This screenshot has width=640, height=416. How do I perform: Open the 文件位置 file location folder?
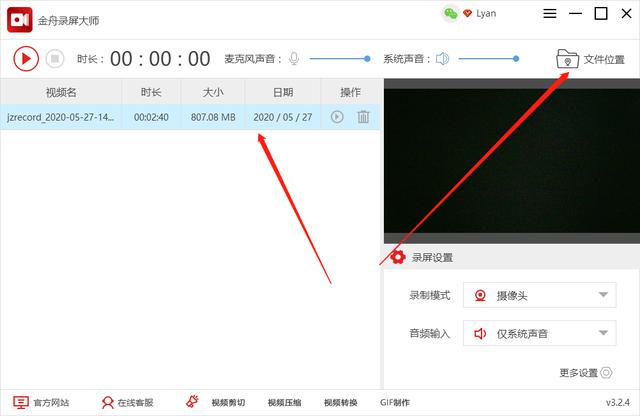(595, 60)
